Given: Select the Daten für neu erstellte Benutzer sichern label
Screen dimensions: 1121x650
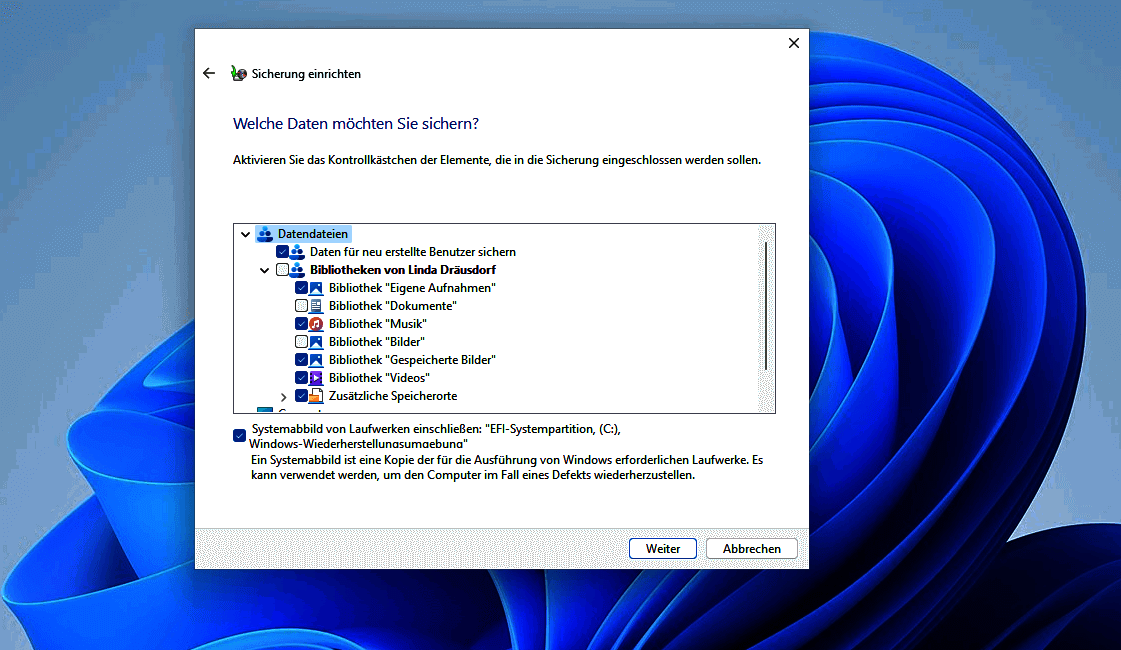Looking at the screenshot, I should point(413,252).
